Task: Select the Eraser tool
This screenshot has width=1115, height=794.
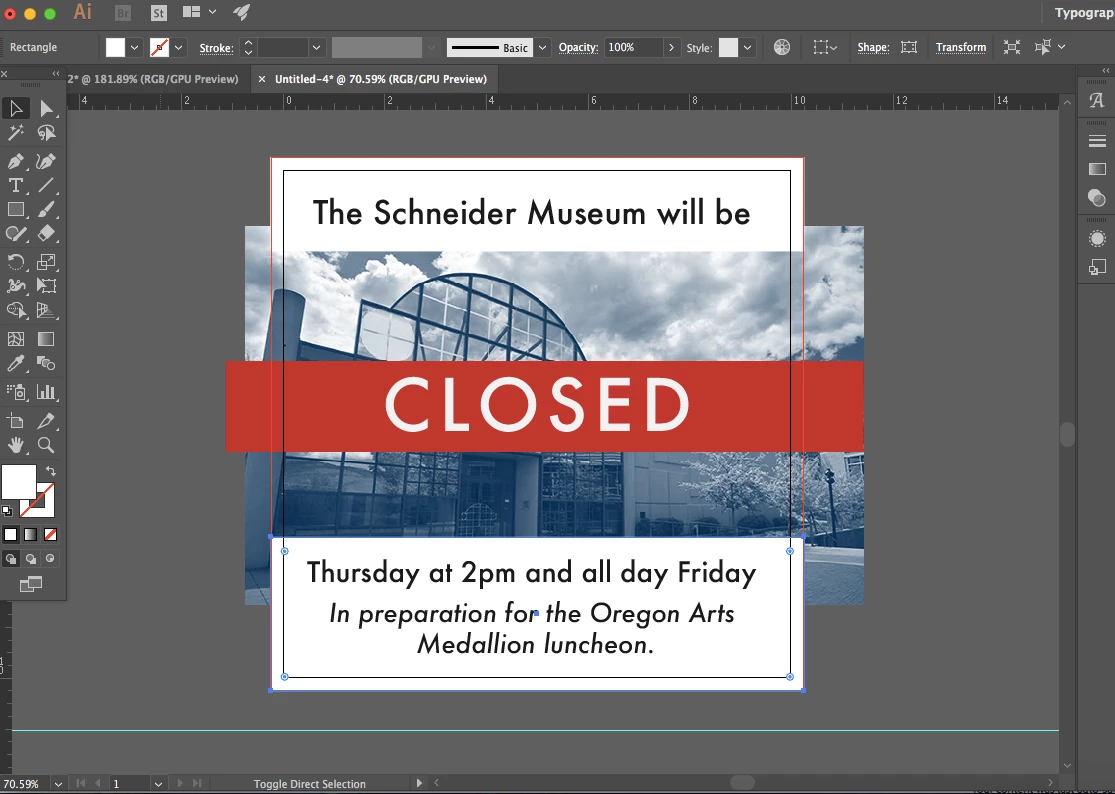Action: tap(46, 234)
